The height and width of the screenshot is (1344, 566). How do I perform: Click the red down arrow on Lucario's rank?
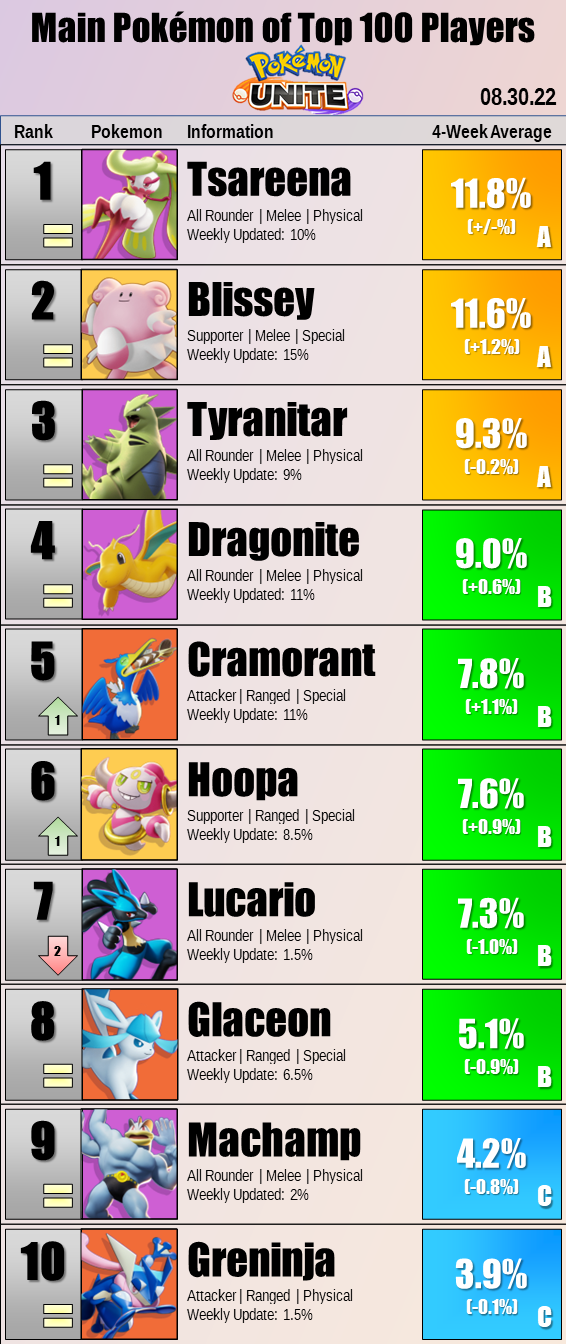[57, 957]
